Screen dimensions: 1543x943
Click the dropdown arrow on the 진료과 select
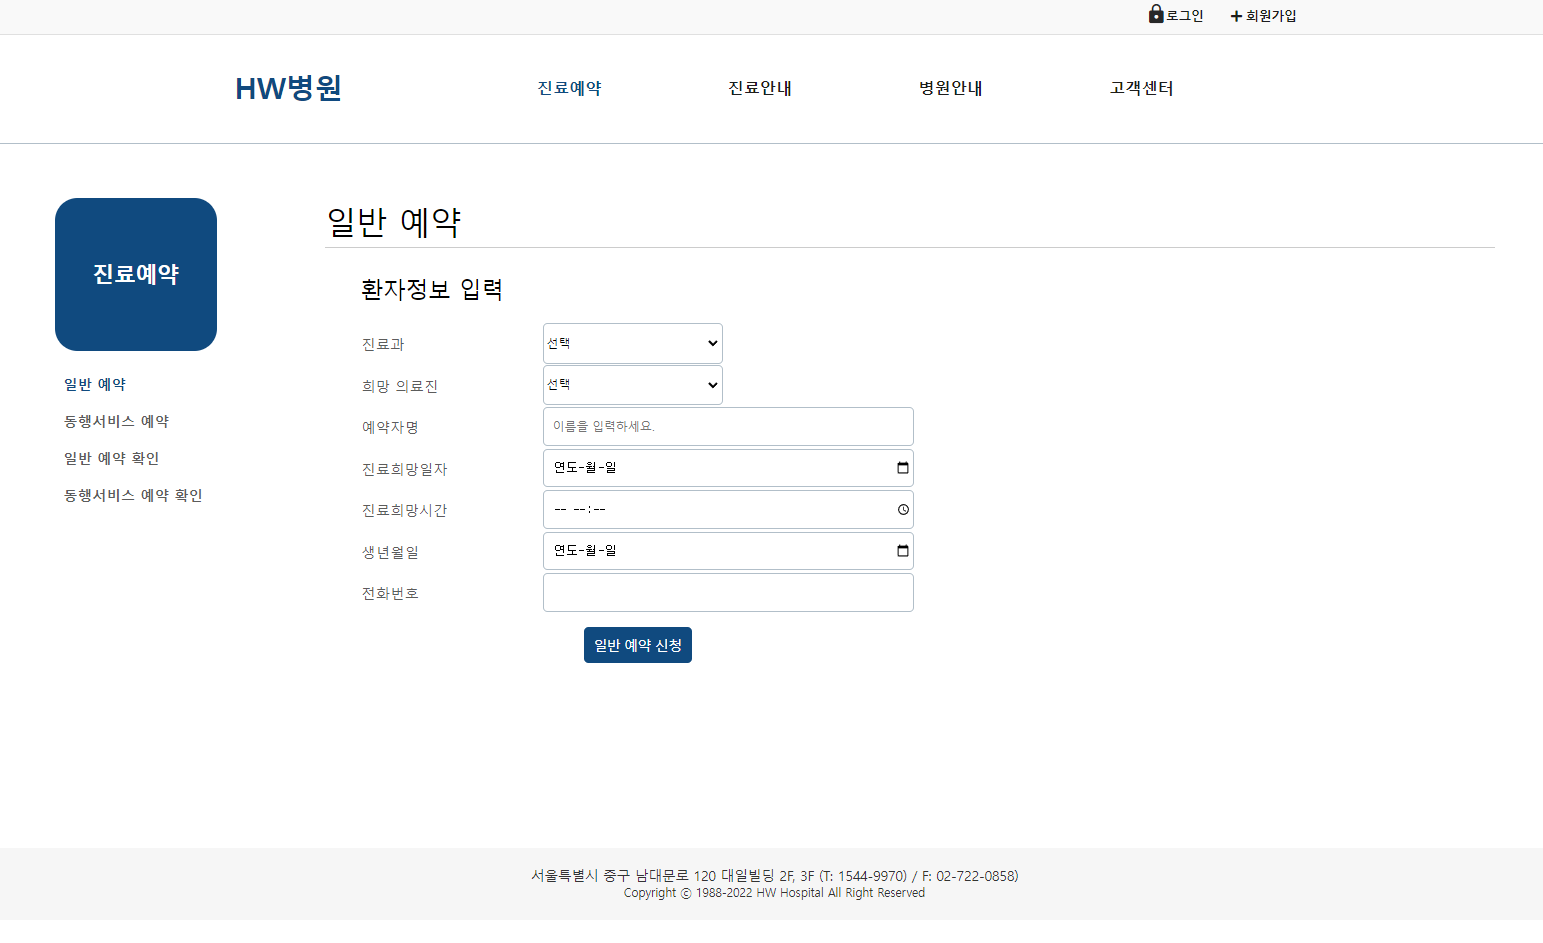(x=712, y=343)
